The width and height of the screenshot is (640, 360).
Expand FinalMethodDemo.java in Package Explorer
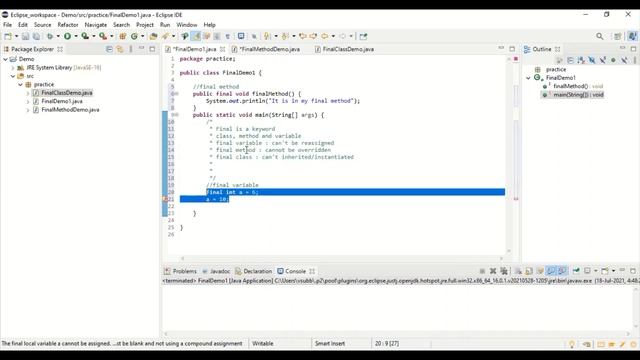click(x=28, y=110)
